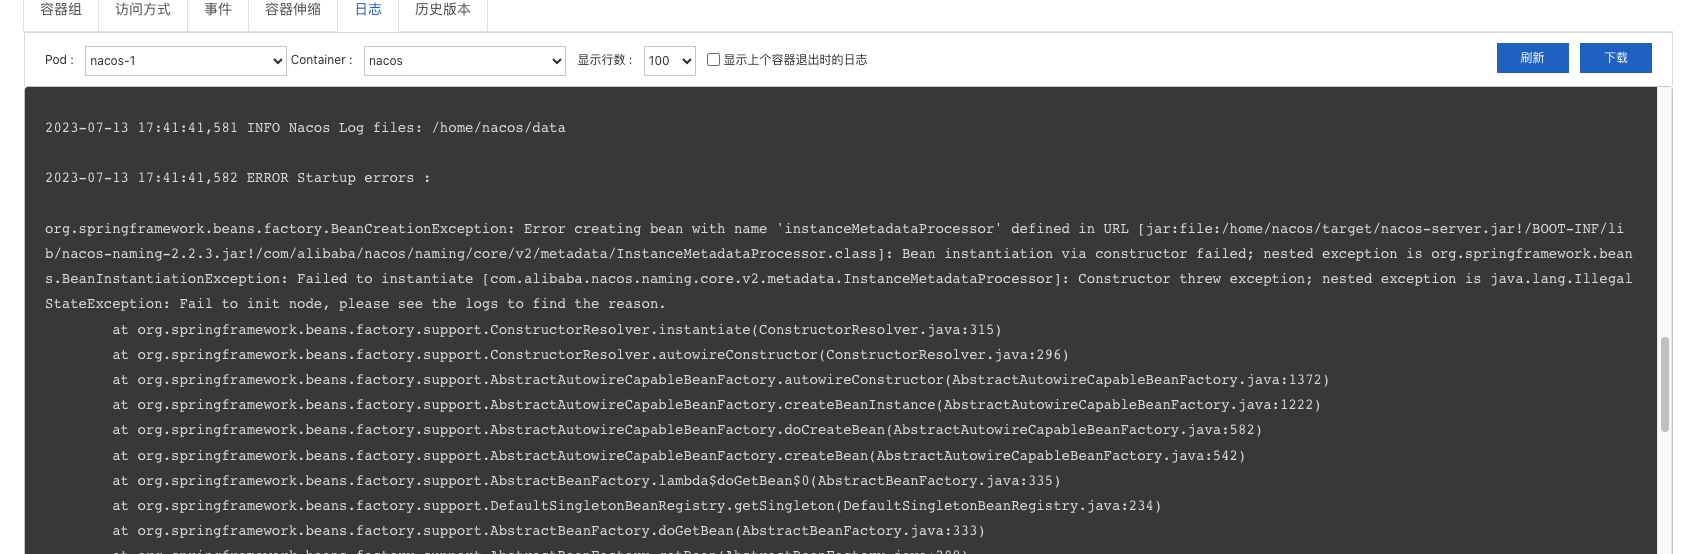Open the 访问方式 tab
The height and width of the screenshot is (554, 1683).
tap(142, 10)
